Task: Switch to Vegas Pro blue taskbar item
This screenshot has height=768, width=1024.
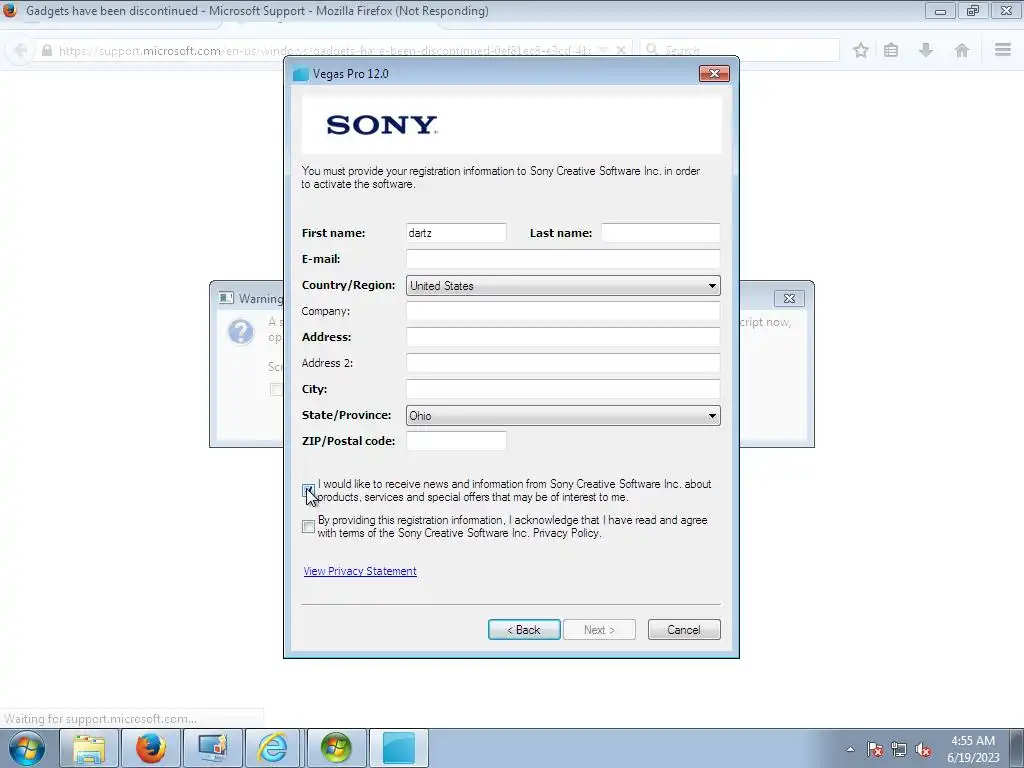Action: (398, 748)
